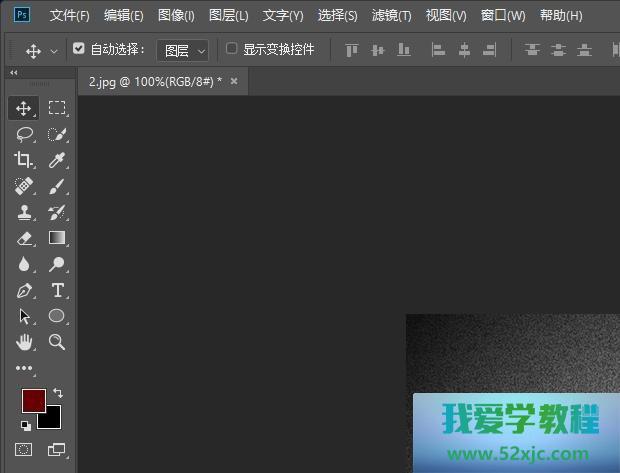This screenshot has width=620, height=473.
Task: Toggle the 自动选择 checkbox
Action: tap(80, 49)
